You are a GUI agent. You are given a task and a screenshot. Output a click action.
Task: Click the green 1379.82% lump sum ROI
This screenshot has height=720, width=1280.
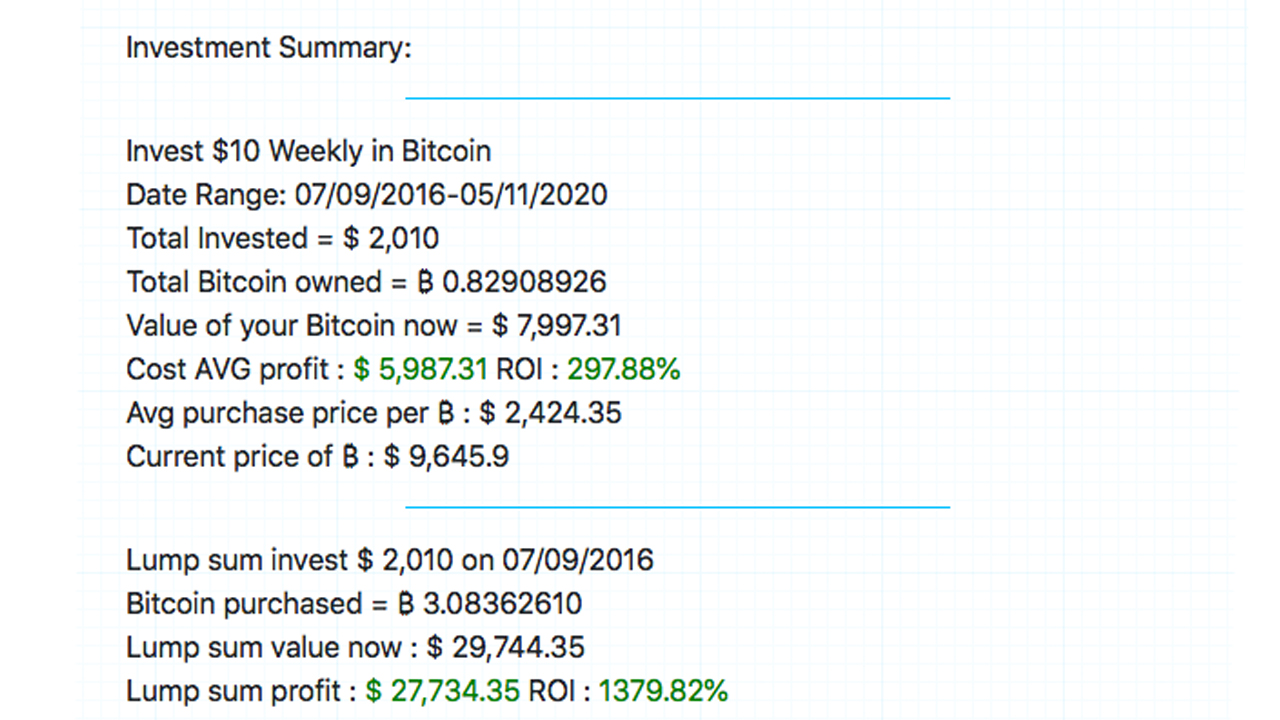click(663, 690)
